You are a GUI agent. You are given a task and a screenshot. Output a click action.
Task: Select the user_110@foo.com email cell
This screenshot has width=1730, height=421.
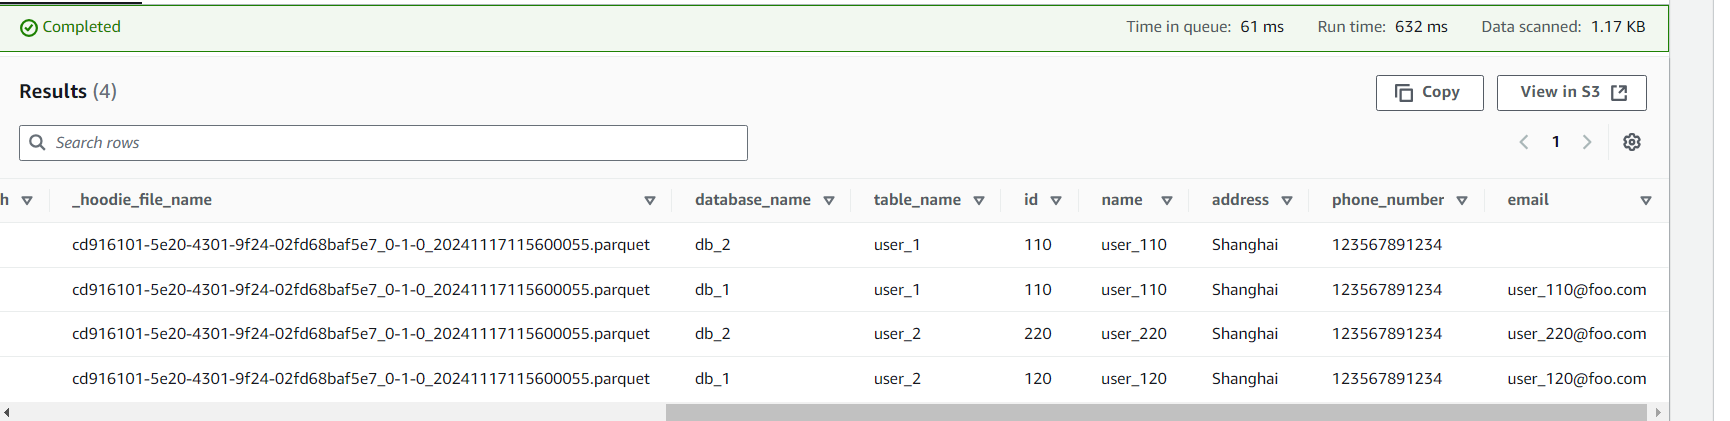tap(1576, 290)
